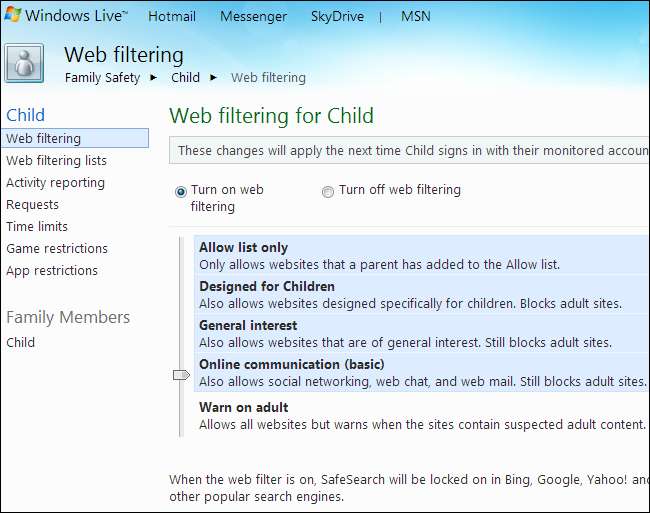
Task: Click Child breadcrumb link
Action: tap(185, 77)
